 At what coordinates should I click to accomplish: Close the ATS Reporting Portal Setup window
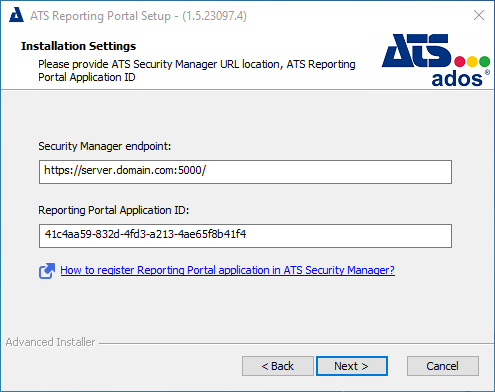[479, 15]
